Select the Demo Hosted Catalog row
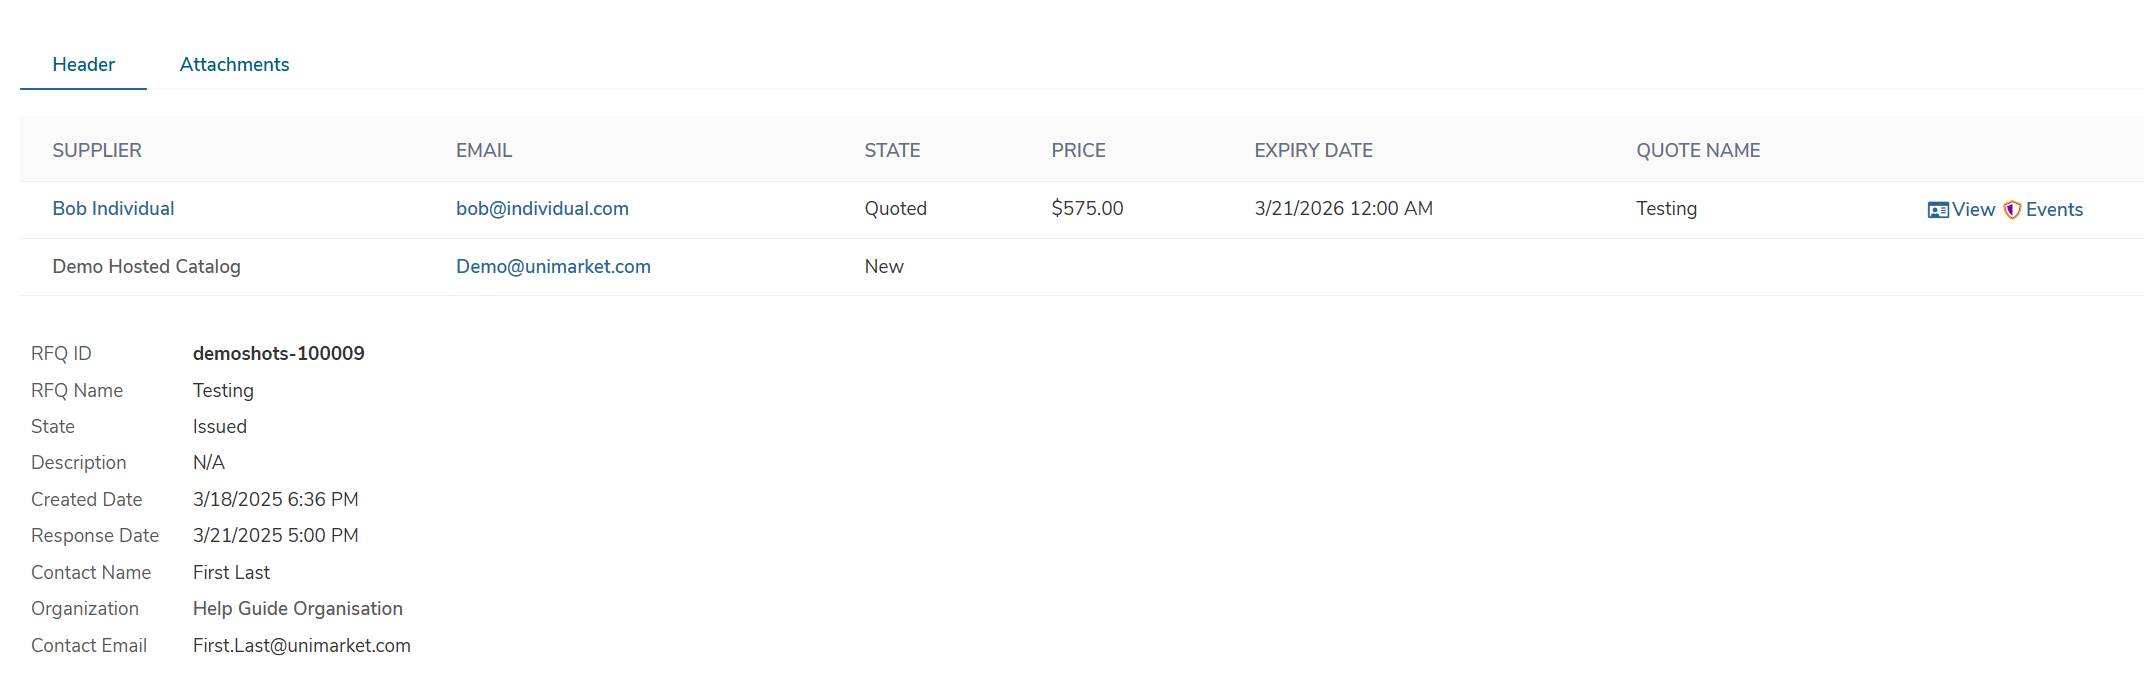Image resolution: width=2144 pixels, height=676 pixels. (146, 267)
